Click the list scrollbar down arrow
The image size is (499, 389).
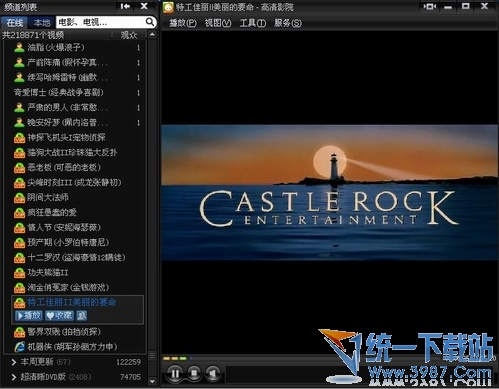[152, 381]
